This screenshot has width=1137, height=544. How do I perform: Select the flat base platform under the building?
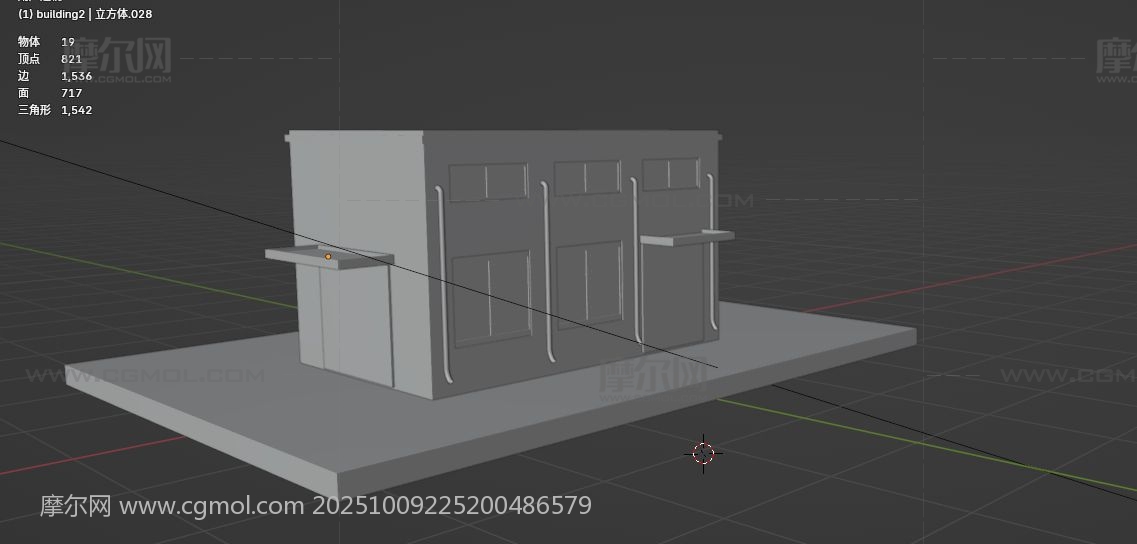click(300, 420)
